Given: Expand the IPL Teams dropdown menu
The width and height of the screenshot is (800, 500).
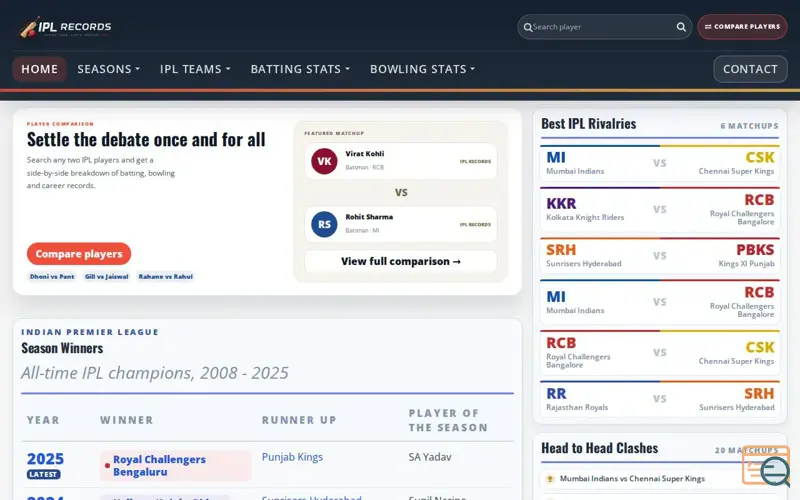Looking at the screenshot, I should click(x=195, y=69).
